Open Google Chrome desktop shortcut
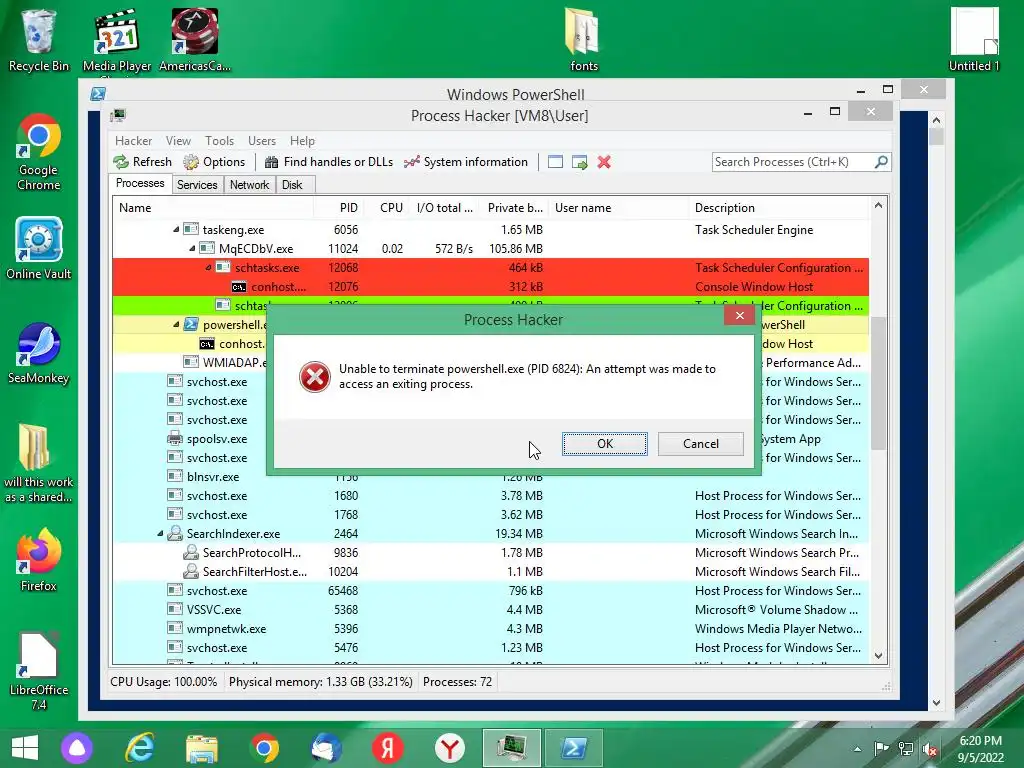The height and width of the screenshot is (768, 1024). [x=39, y=152]
